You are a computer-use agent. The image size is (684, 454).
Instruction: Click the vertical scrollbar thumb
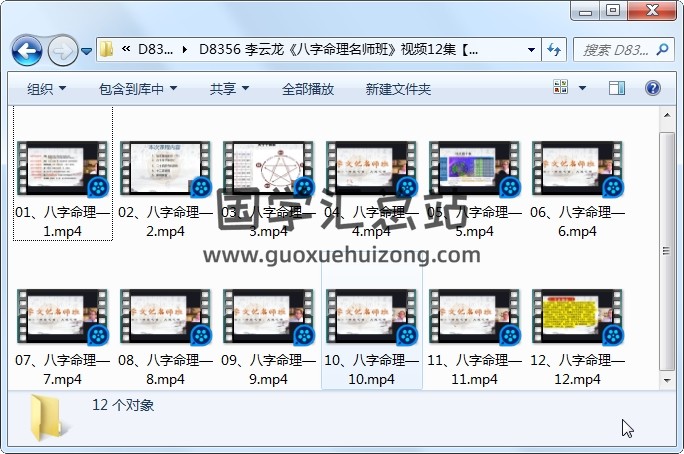click(x=667, y=251)
